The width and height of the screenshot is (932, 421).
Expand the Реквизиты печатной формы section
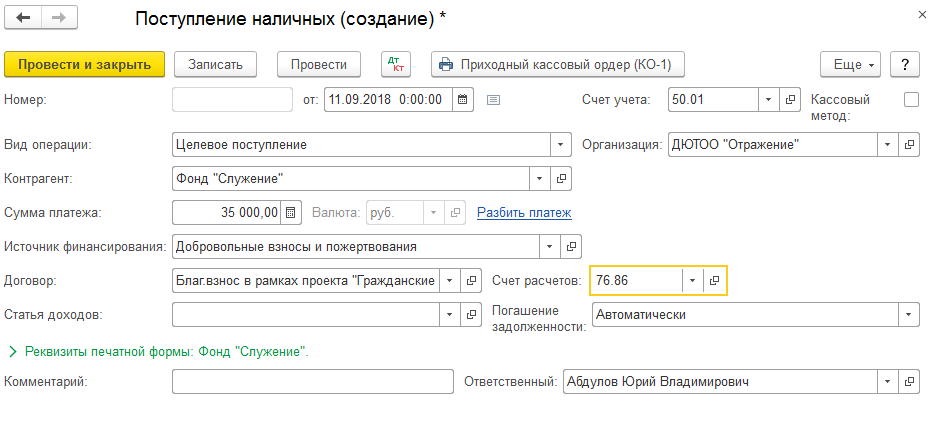pyautogui.click(x=13, y=351)
